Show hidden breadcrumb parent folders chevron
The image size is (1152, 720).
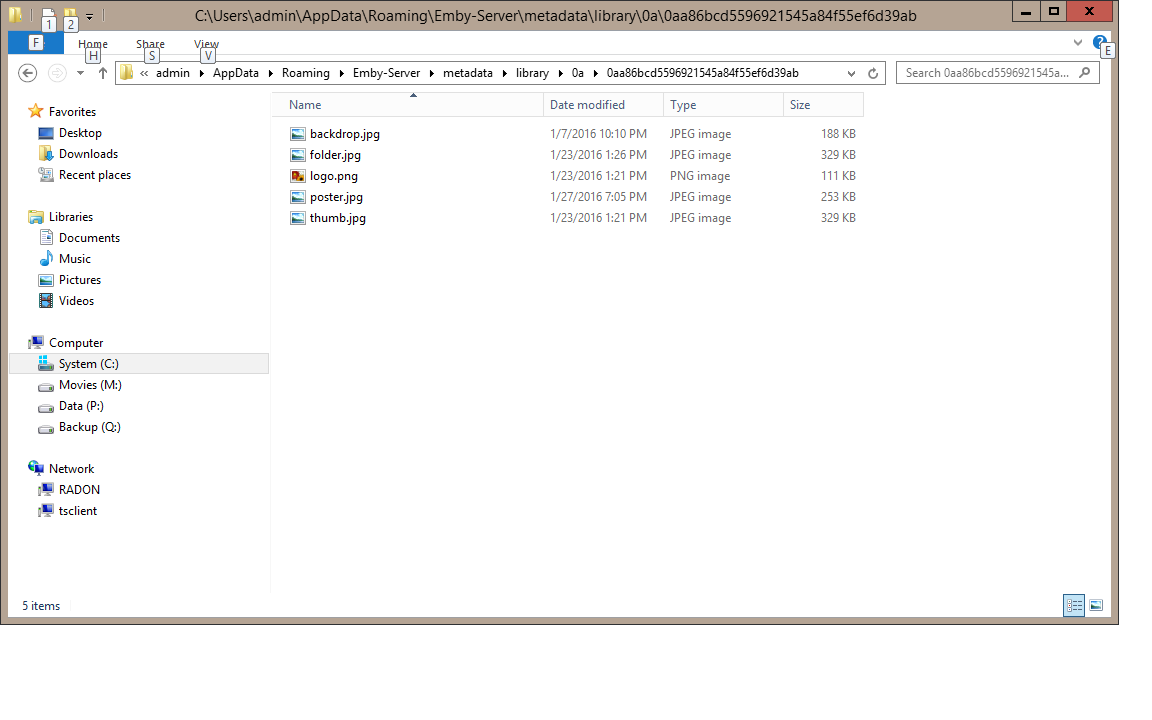click(144, 73)
